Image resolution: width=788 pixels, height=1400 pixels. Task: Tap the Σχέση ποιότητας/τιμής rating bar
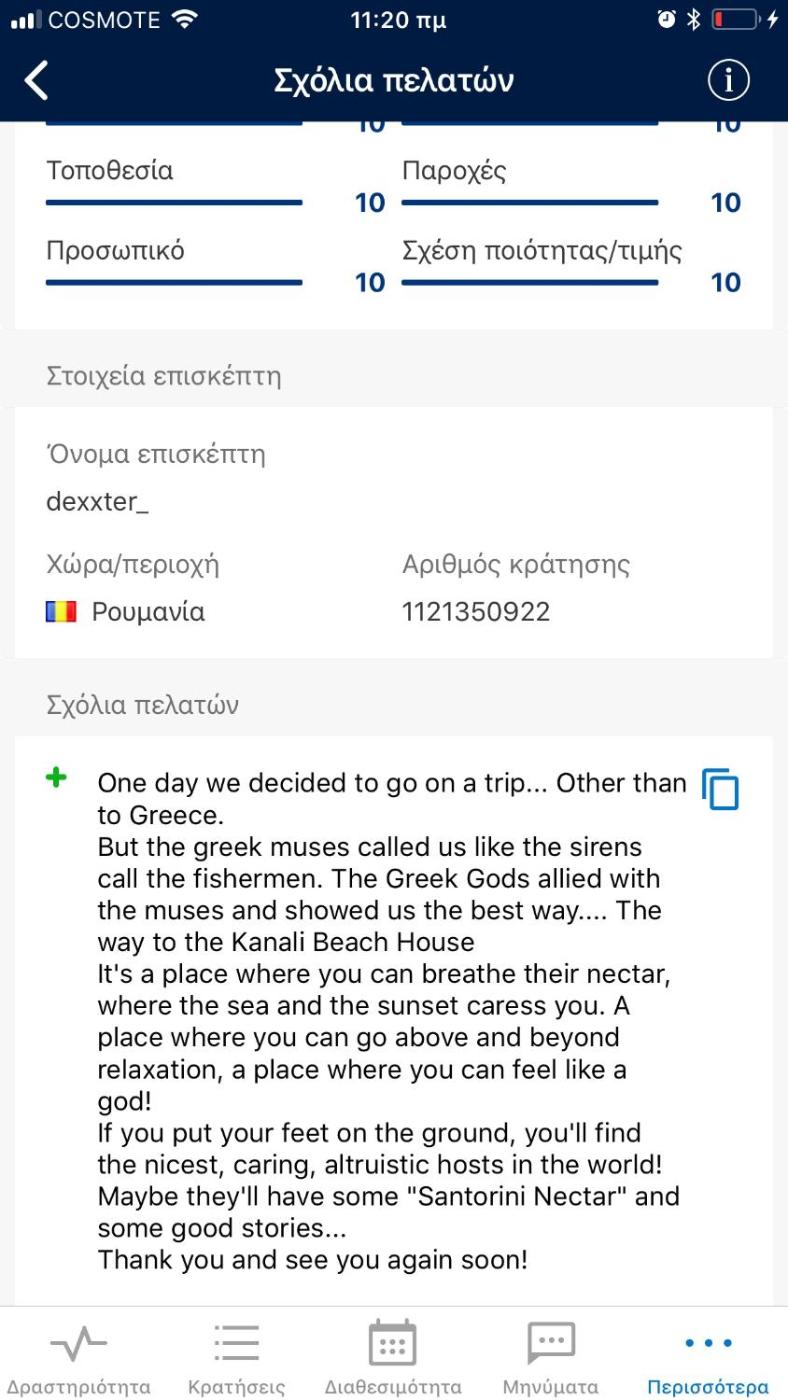tap(530, 282)
